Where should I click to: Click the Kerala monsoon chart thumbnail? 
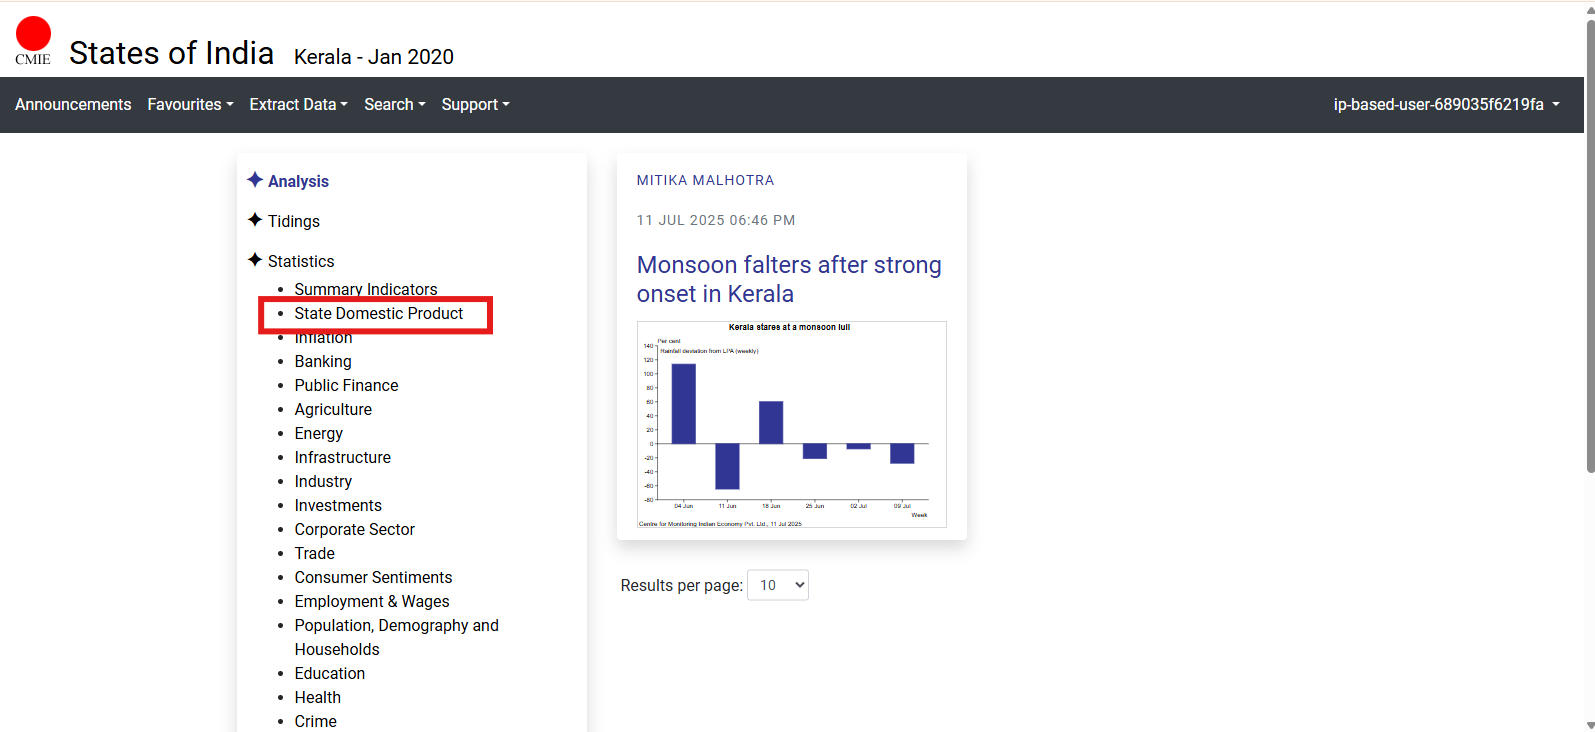click(791, 424)
